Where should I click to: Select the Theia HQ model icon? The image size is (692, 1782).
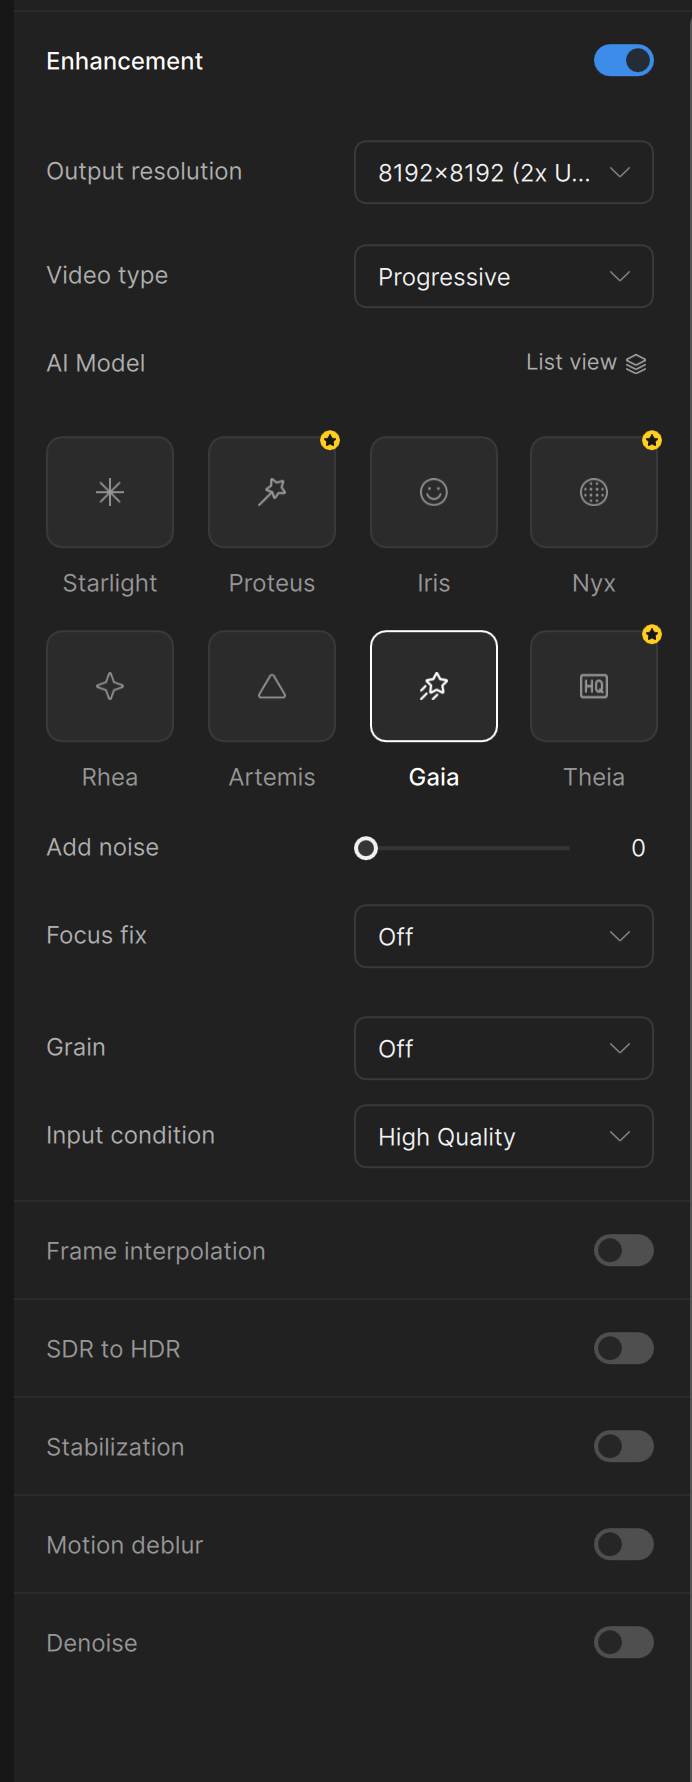click(x=594, y=686)
